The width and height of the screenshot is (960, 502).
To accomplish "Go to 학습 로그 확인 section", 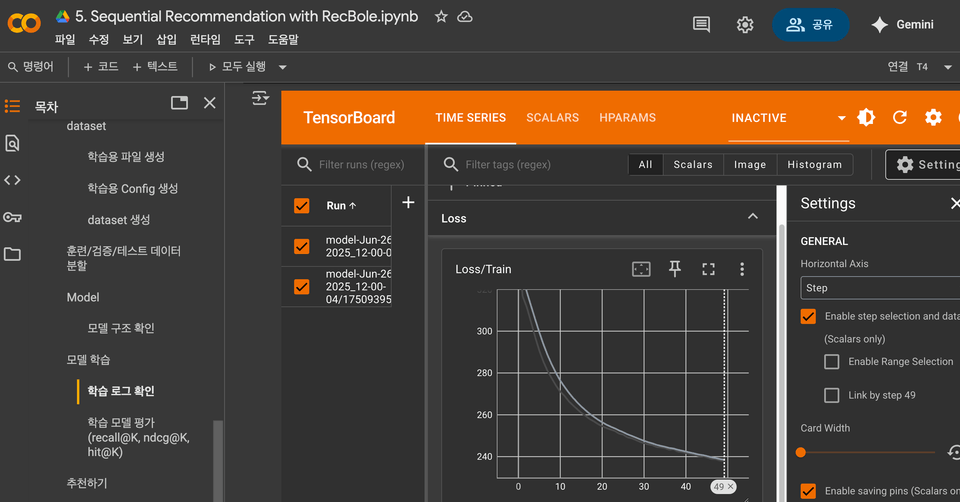I will 121,391.
